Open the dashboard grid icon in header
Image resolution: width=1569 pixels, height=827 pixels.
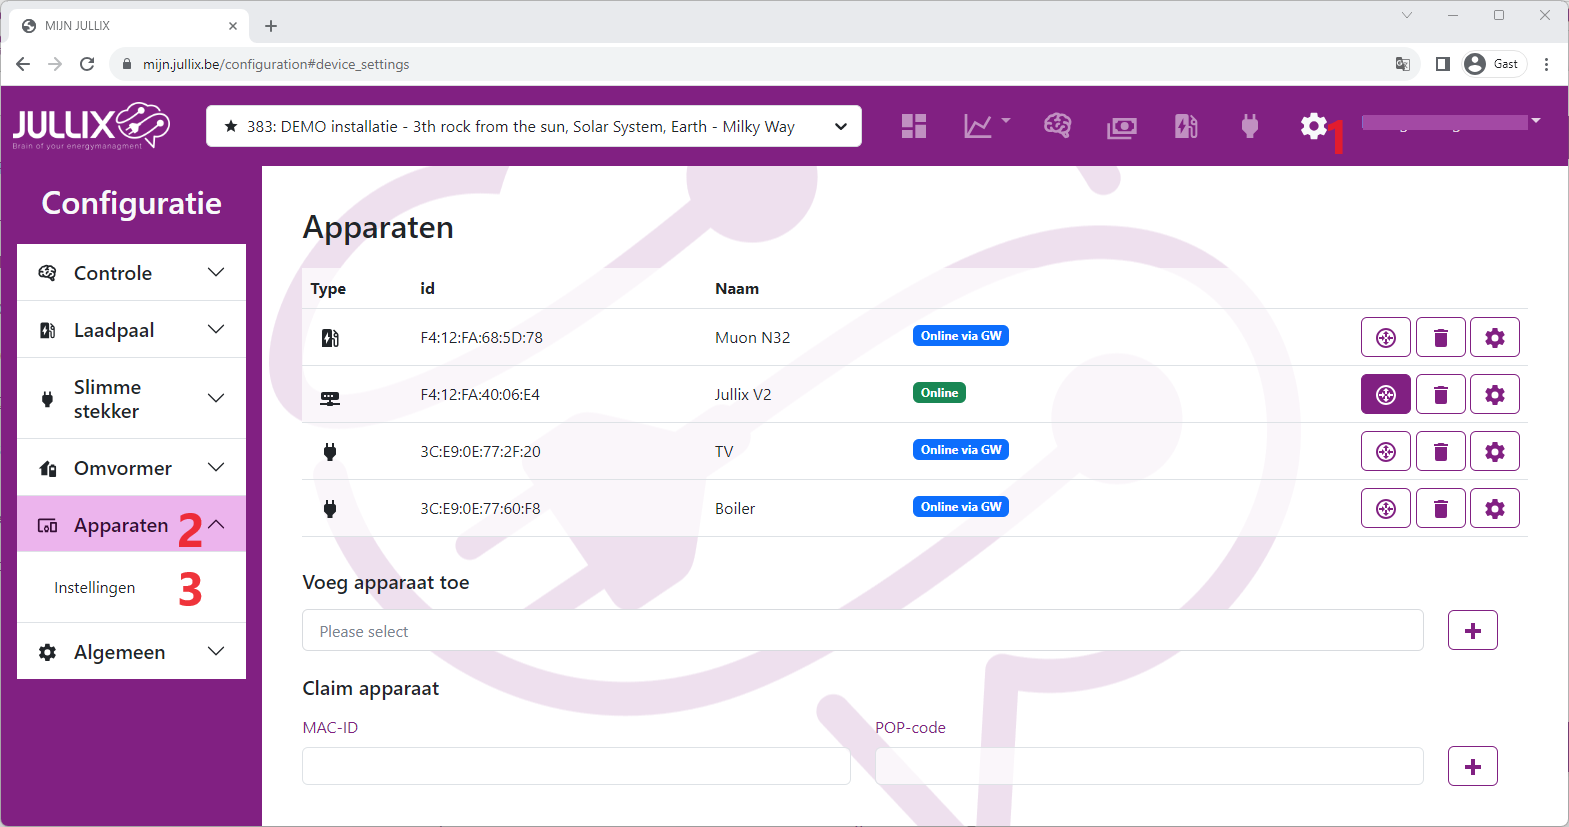(x=913, y=126)
